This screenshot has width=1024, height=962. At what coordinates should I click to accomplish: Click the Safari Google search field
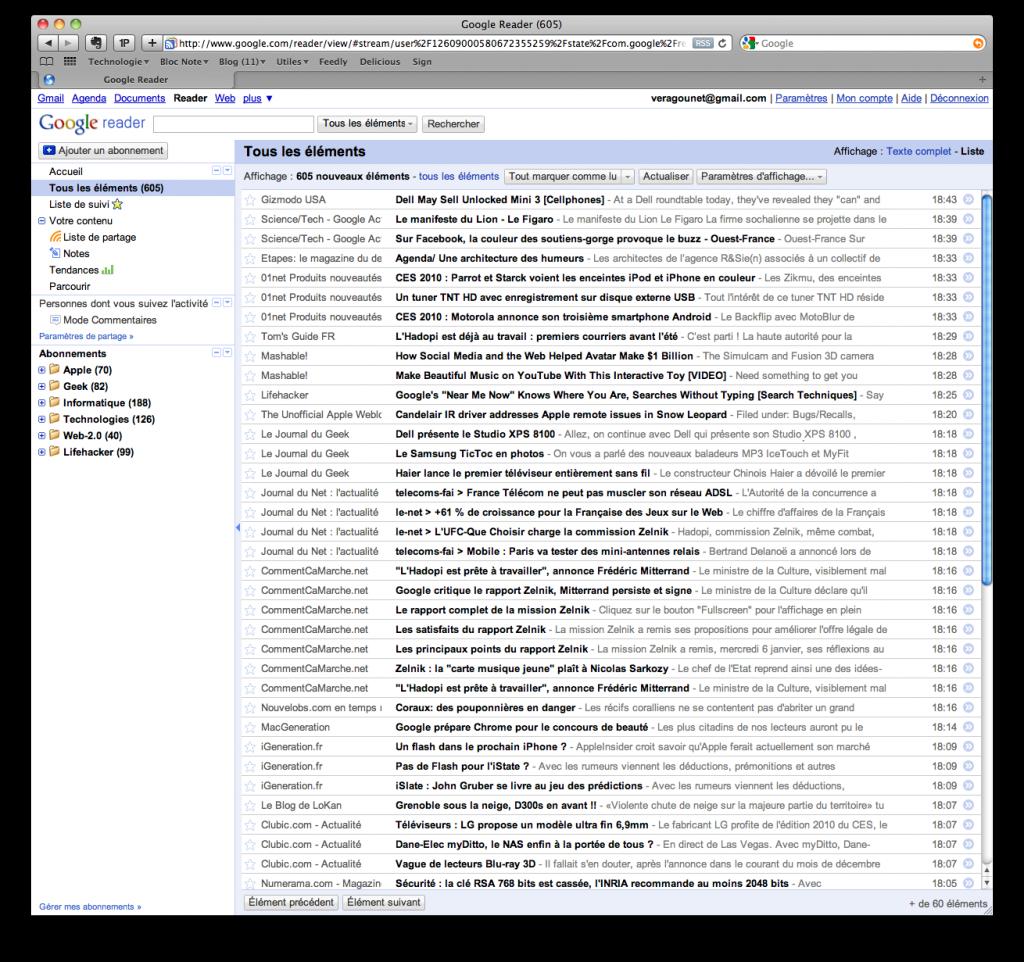865,43
